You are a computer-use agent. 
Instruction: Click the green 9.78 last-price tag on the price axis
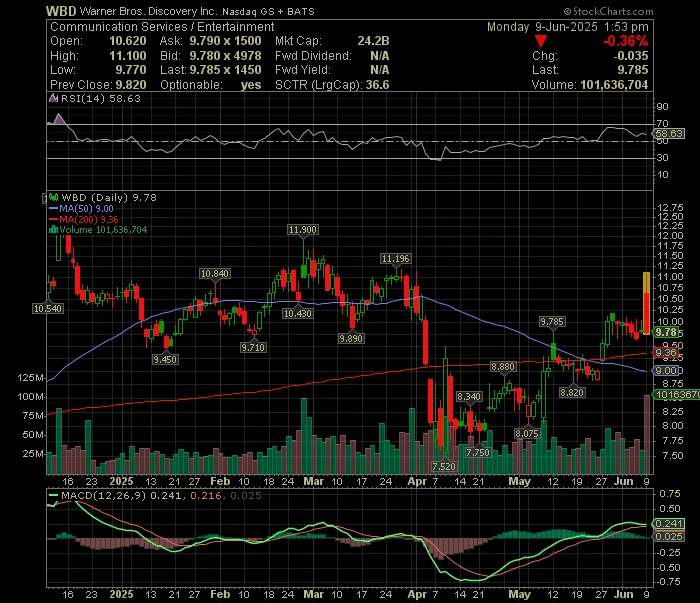point(666,332)
